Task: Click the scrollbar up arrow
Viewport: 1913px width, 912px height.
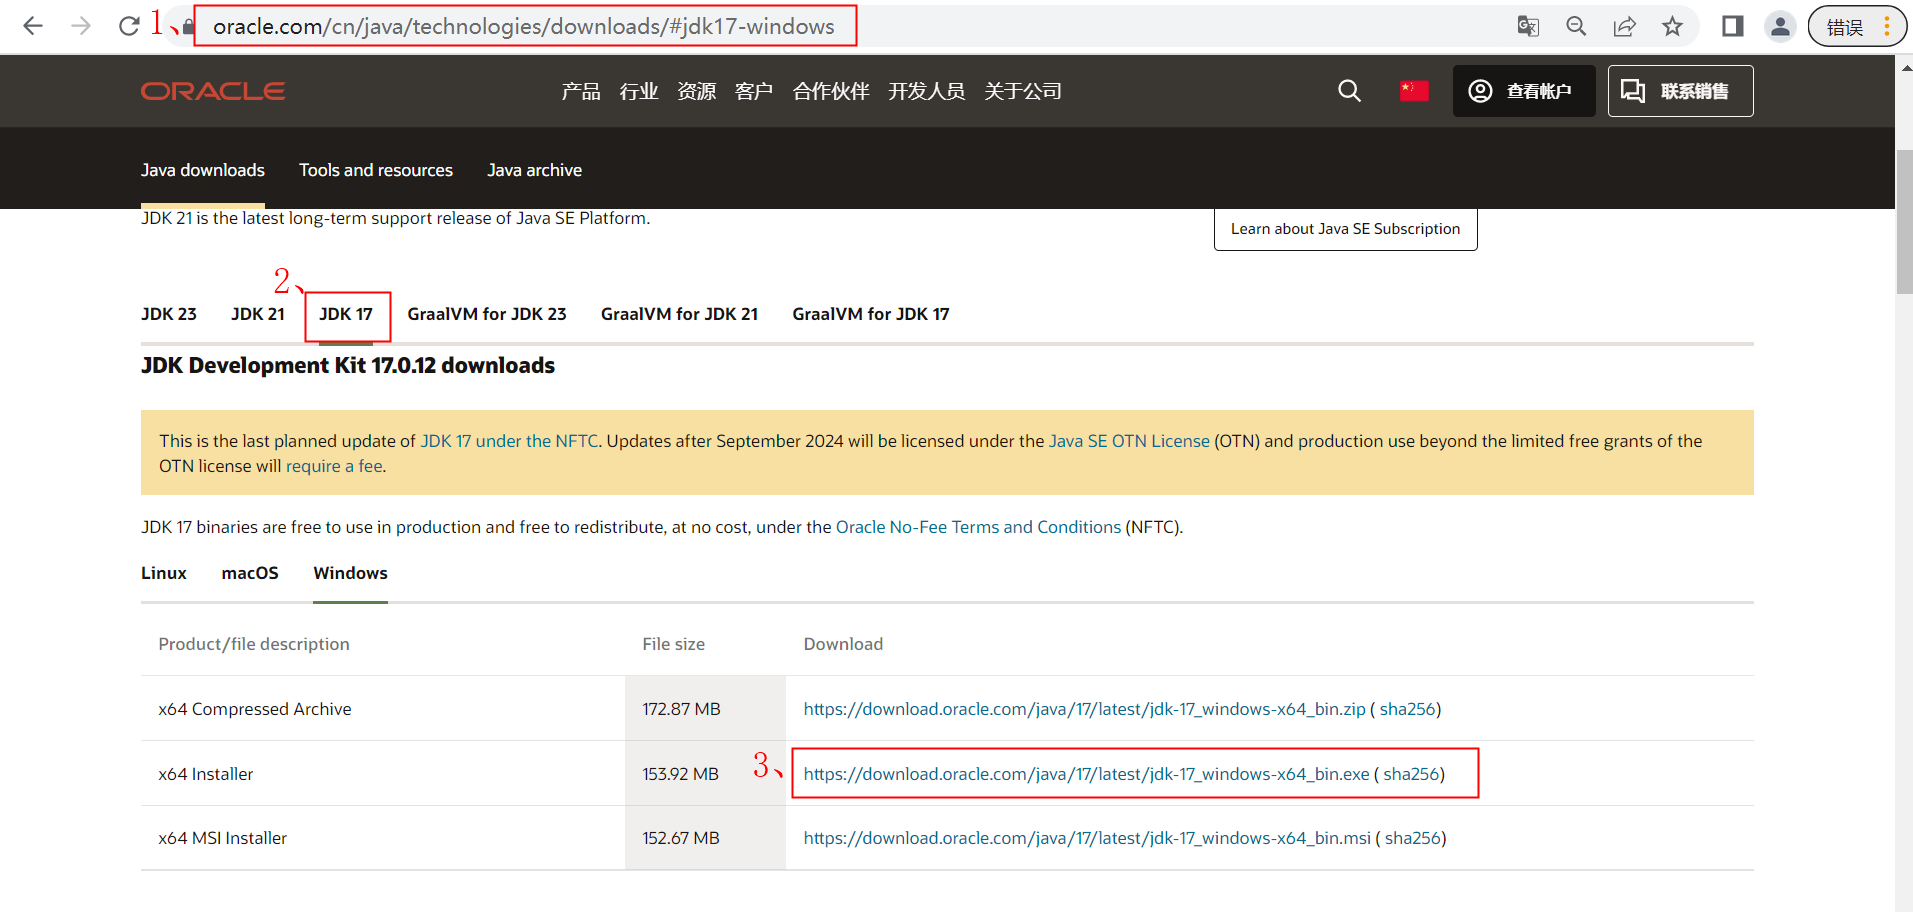Action: pos(1904,68)
